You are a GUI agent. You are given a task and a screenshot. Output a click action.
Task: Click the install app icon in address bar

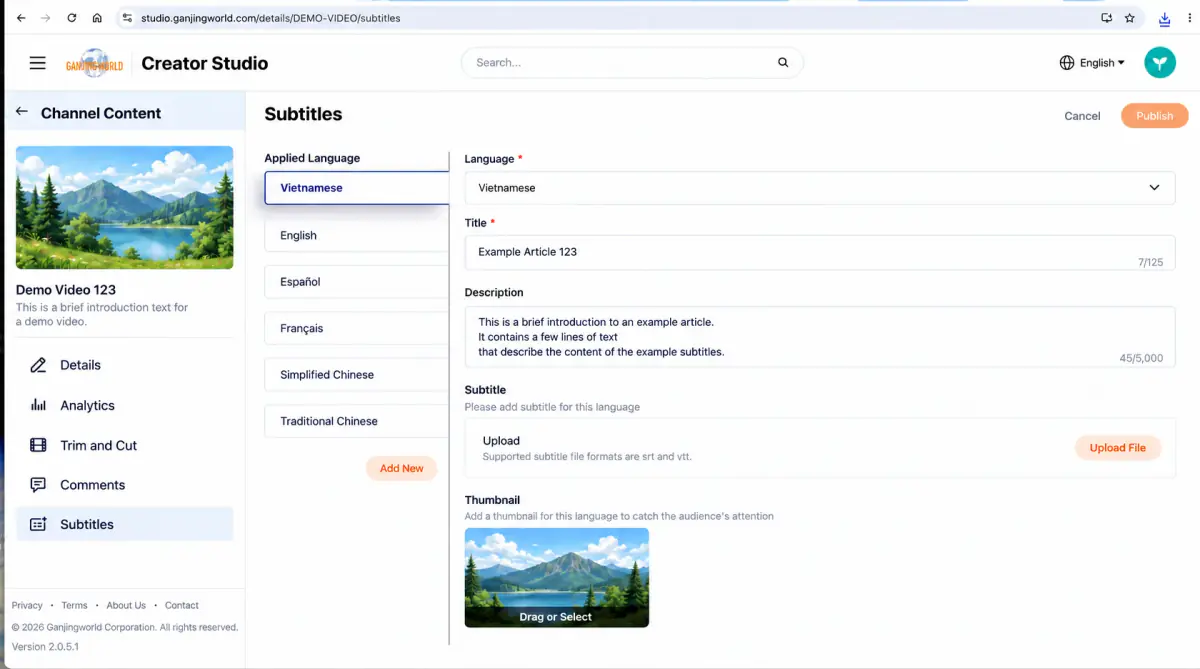(1106, 18)
